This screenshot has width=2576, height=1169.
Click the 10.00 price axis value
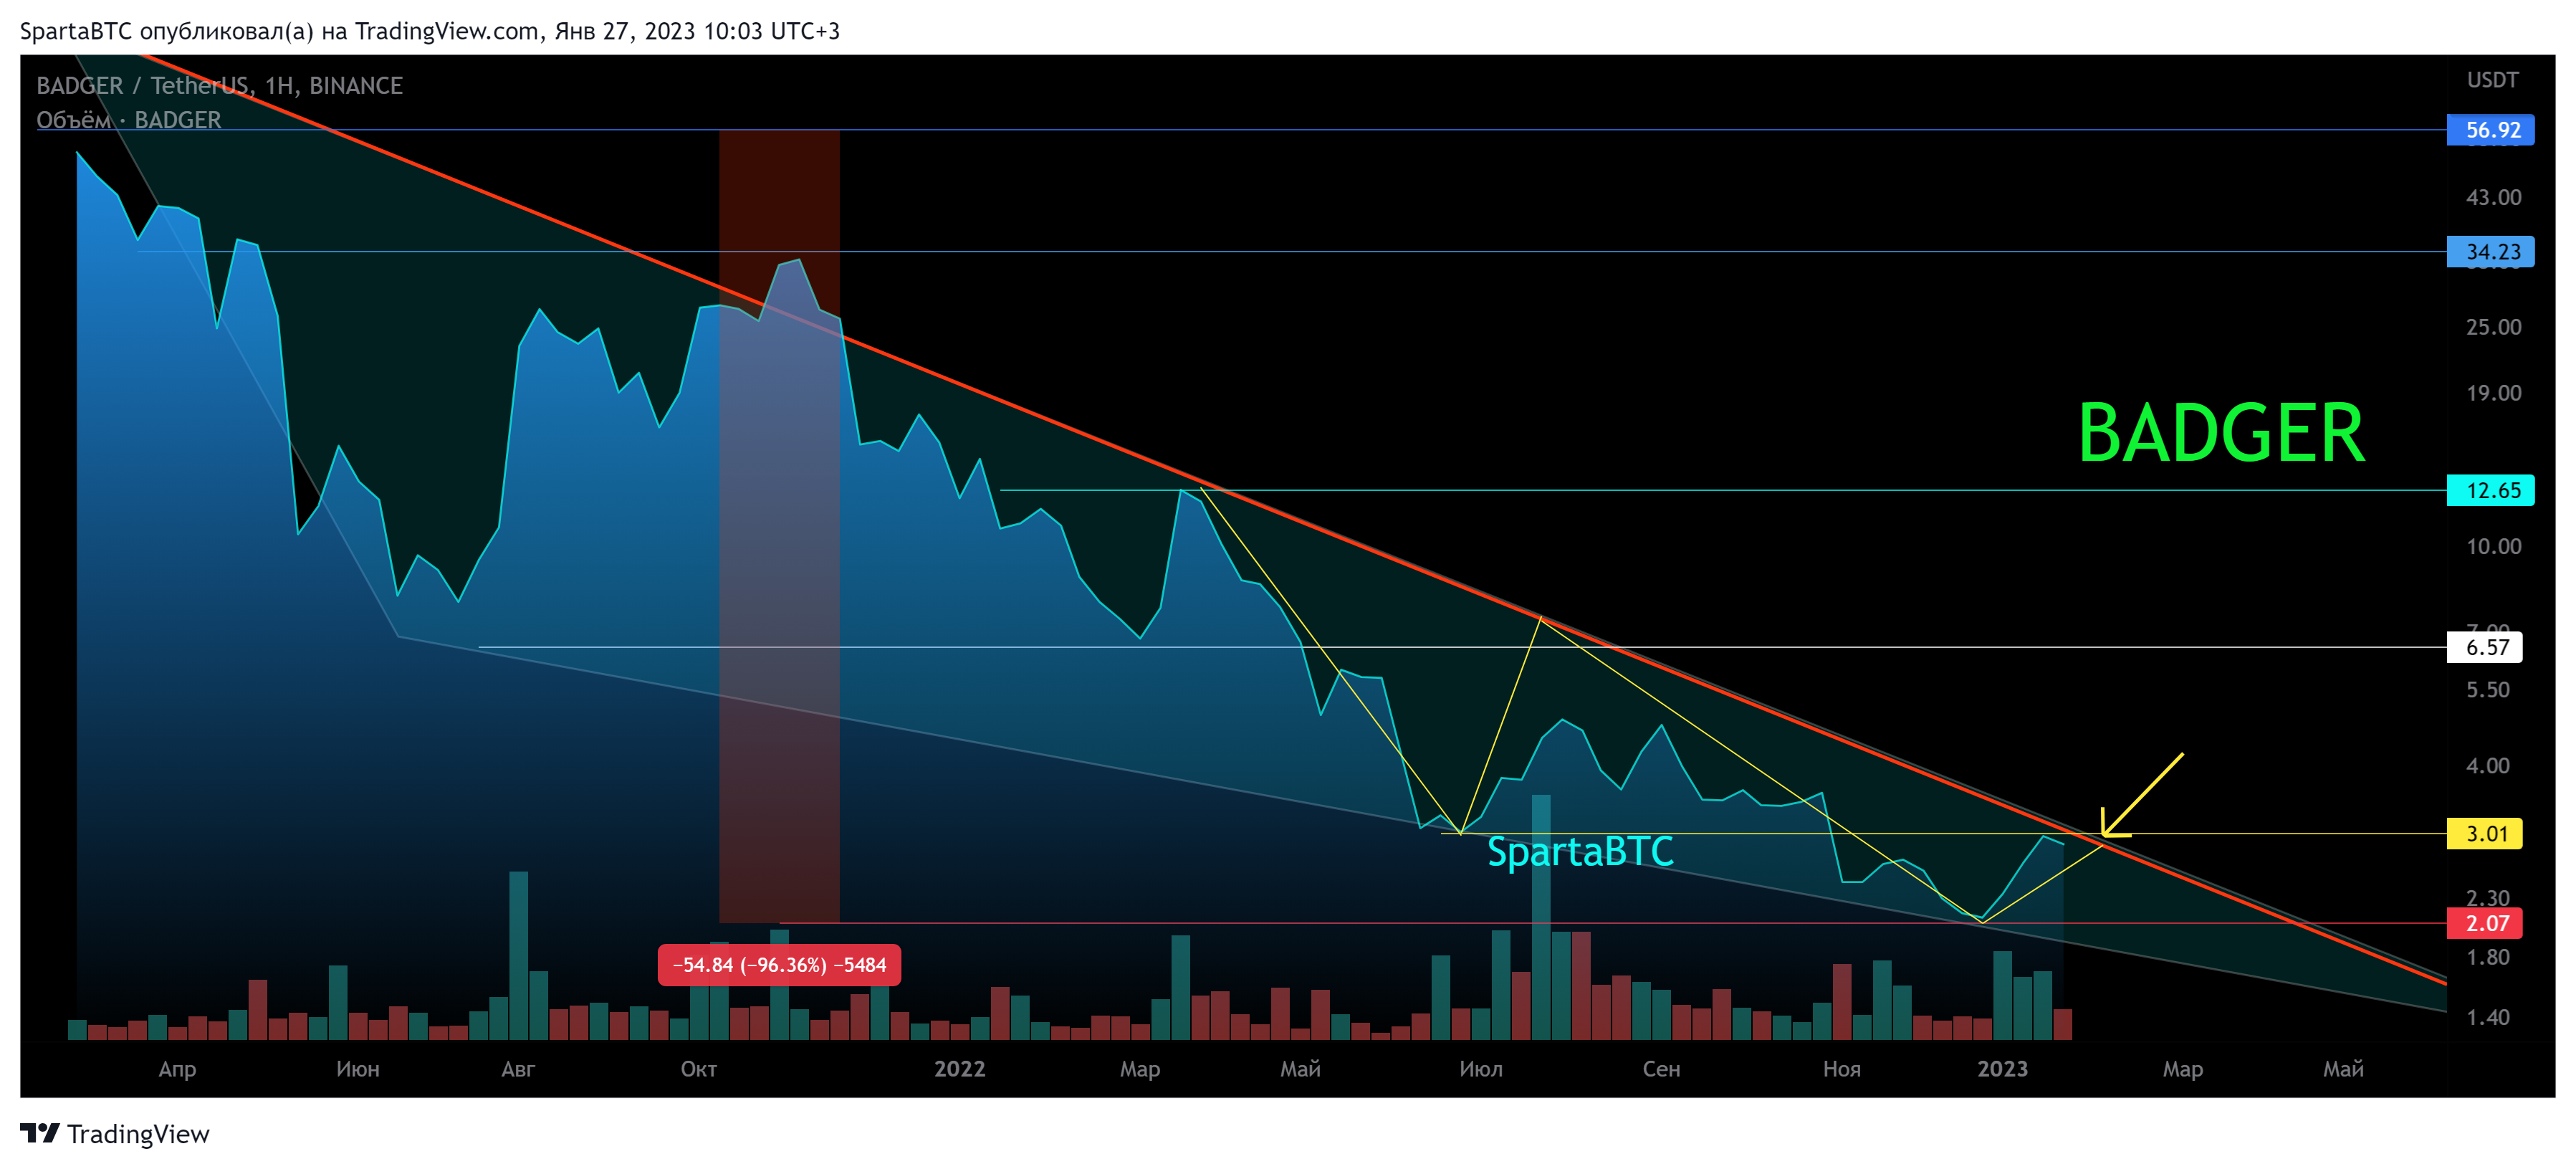click(x=2493, y=546)
